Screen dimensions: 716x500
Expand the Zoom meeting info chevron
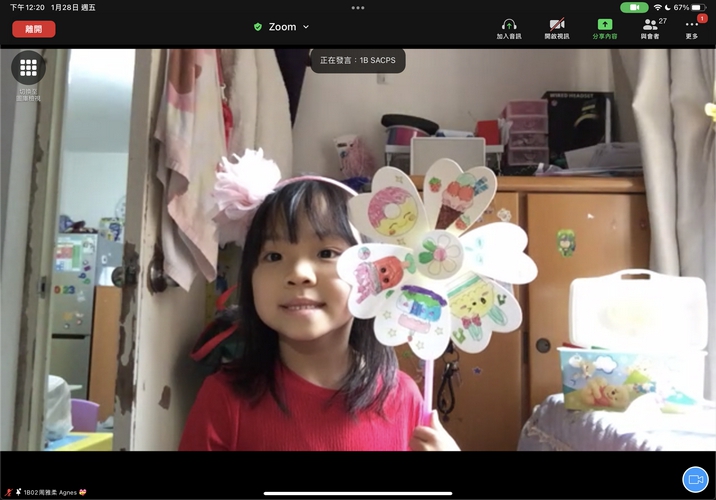(x=306, y=27)
